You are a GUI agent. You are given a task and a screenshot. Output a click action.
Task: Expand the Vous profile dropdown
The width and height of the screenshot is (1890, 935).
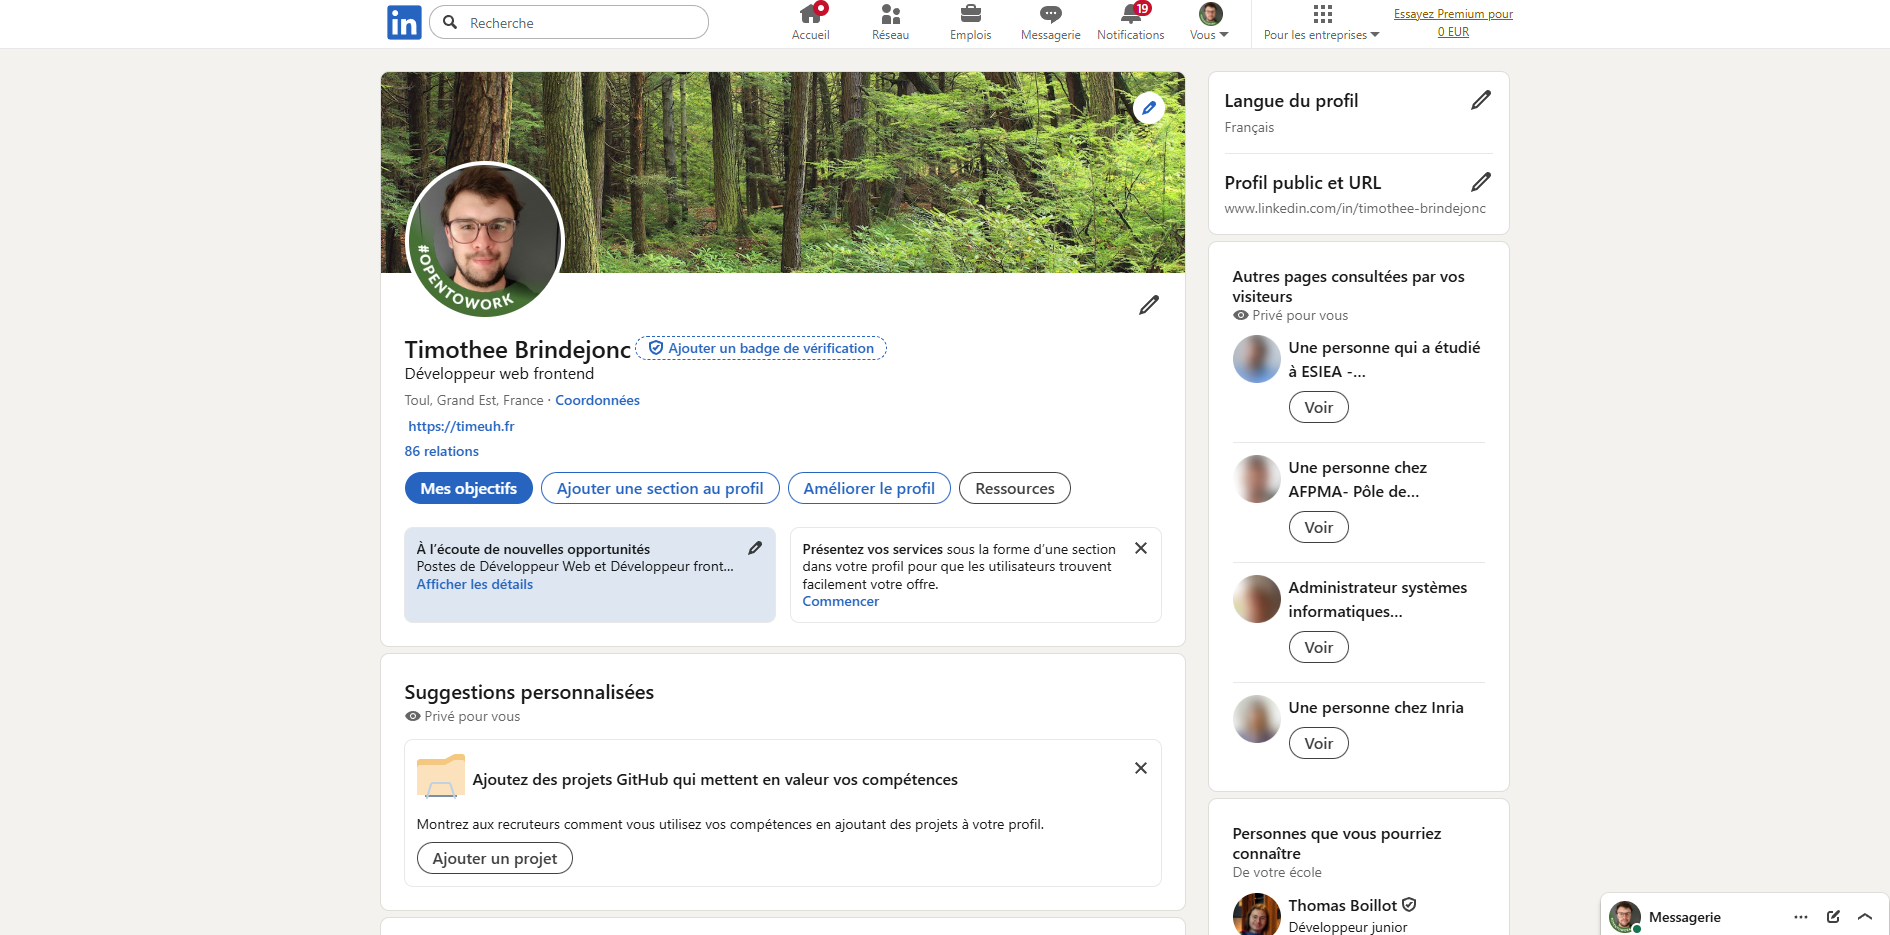click(x=1210, y=22)
